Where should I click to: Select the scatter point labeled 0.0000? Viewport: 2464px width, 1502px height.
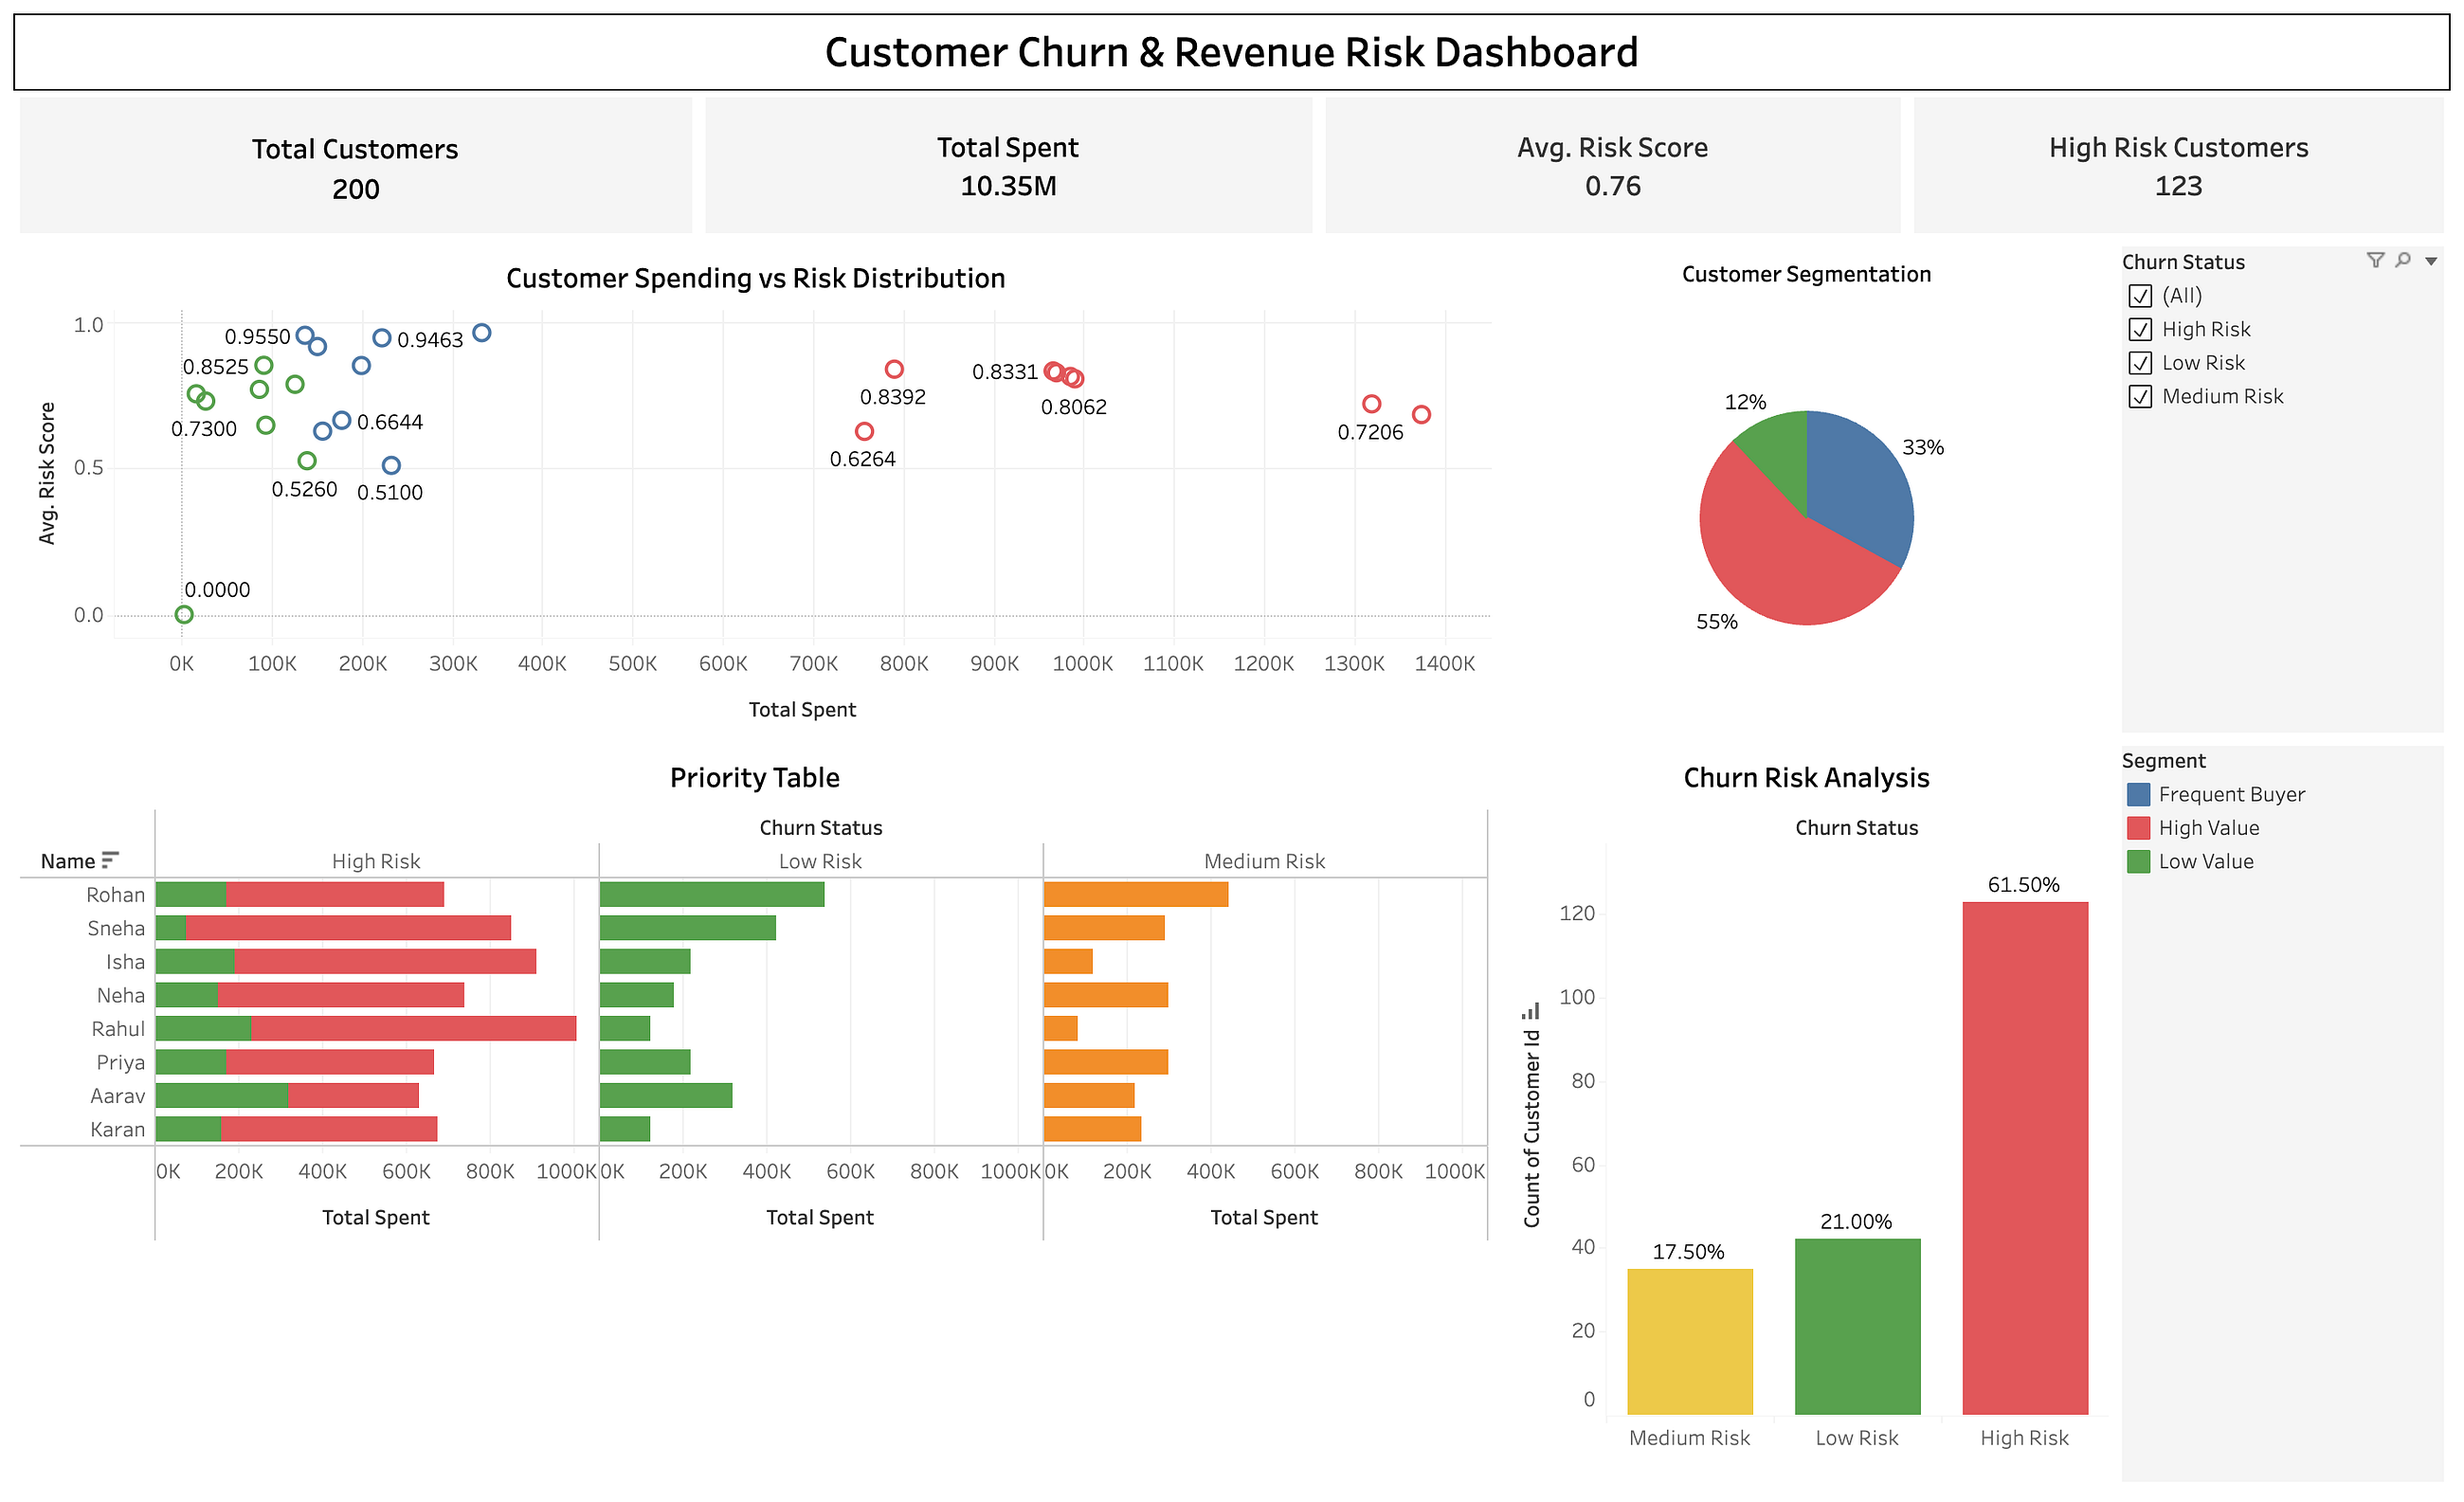tap(184, 615)
